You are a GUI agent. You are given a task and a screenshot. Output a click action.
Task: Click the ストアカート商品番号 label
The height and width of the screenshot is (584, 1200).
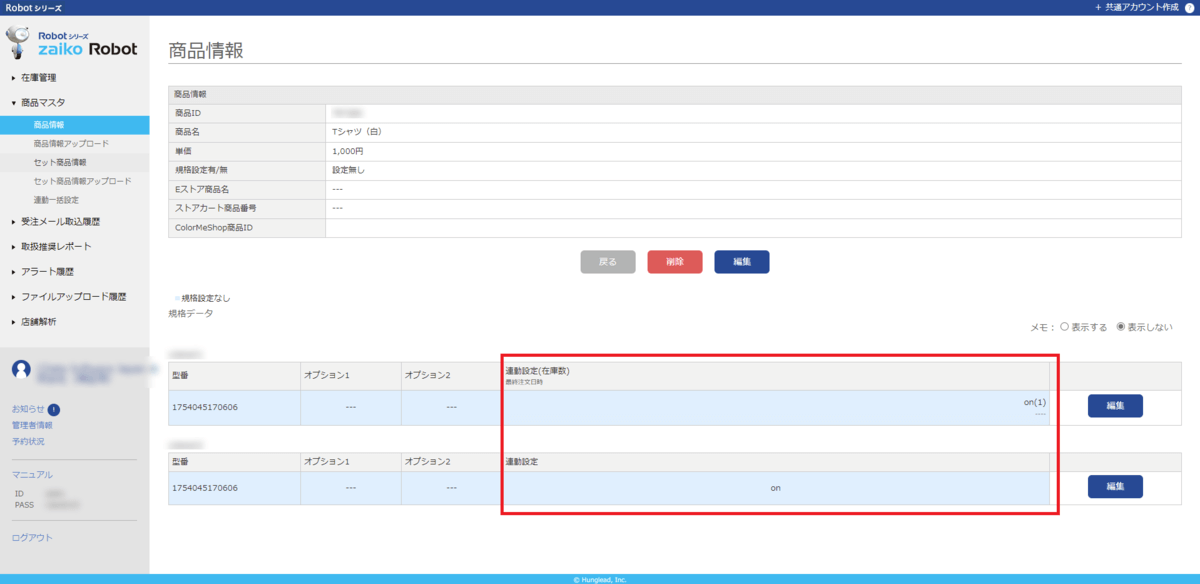pos(216,208)
